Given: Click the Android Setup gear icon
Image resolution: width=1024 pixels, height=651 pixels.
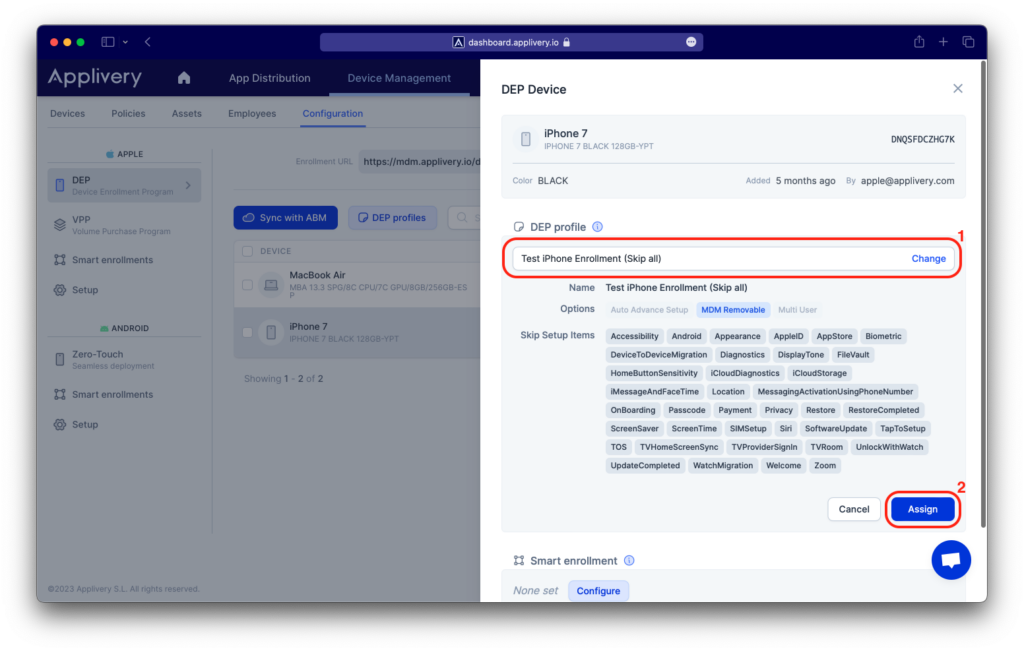Looking at the screenshot, I should pos(59,424).
